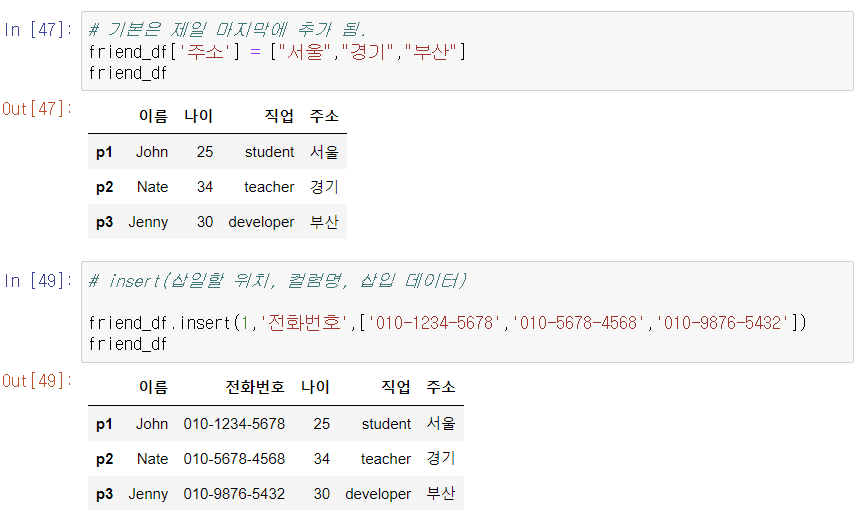
Task: Click '이름' header in Out[47] table
Action: tap(153, 116)
